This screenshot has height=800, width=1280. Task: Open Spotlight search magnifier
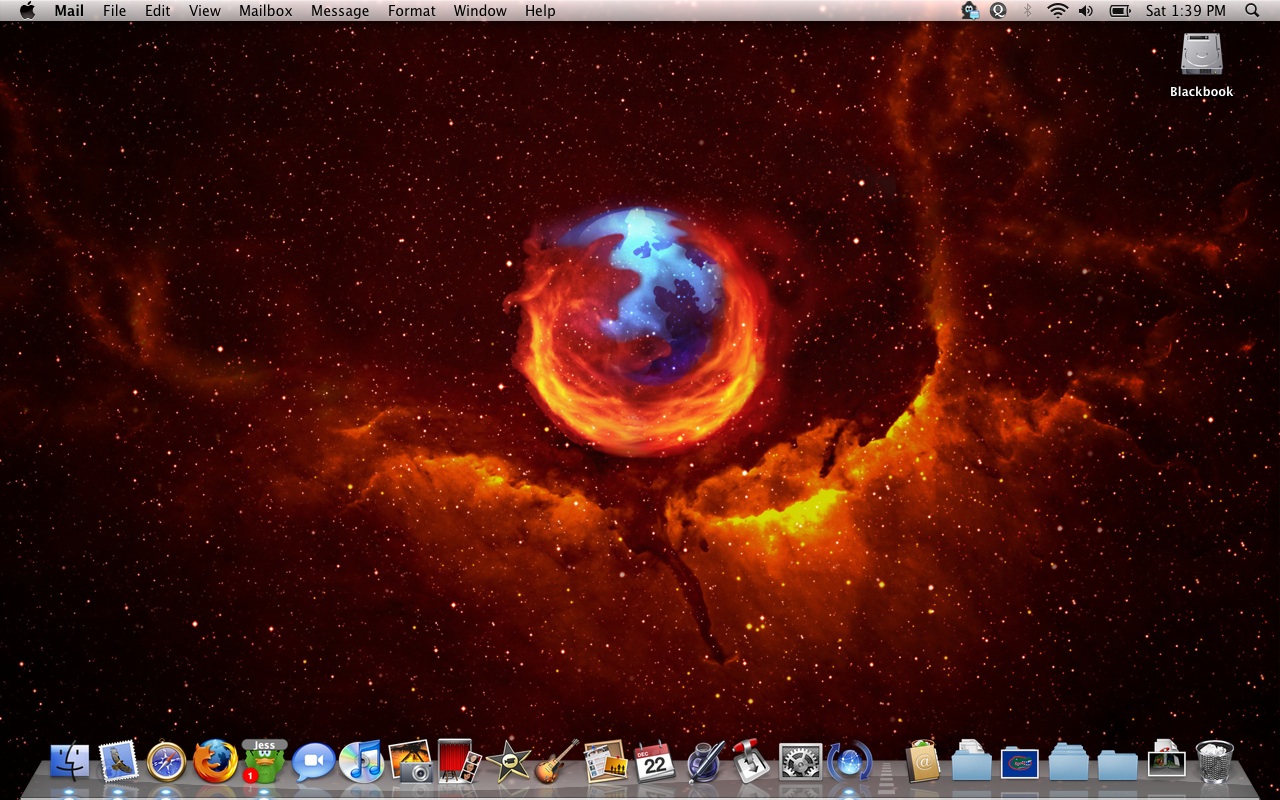[1252, 10]
